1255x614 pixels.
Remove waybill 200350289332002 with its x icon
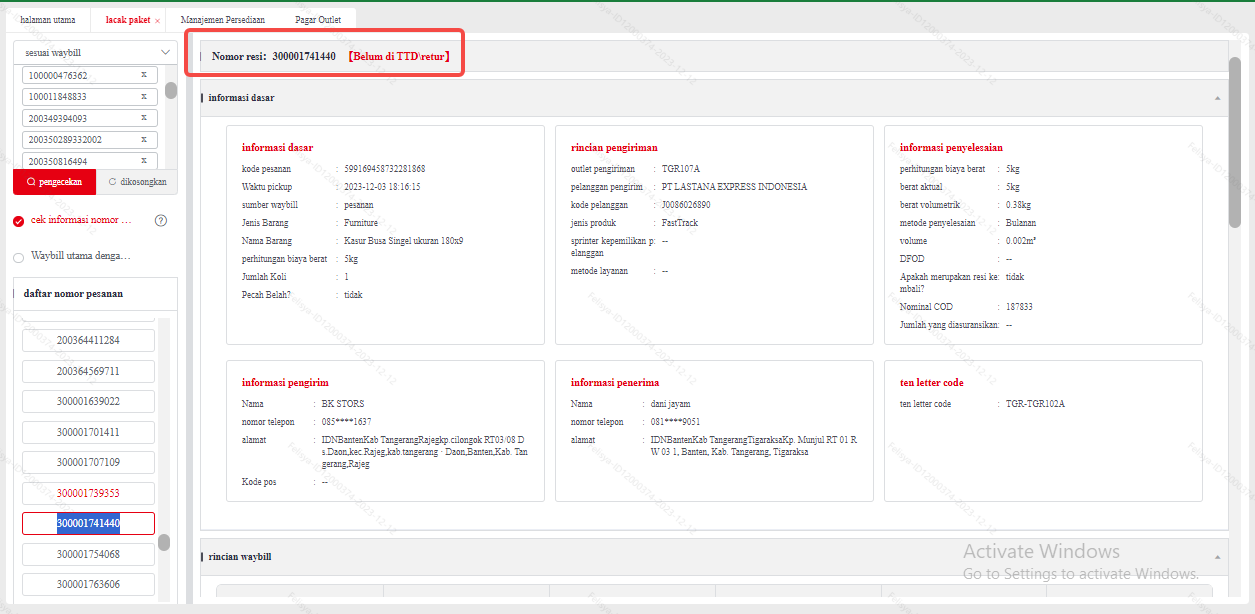pos(143,140)
